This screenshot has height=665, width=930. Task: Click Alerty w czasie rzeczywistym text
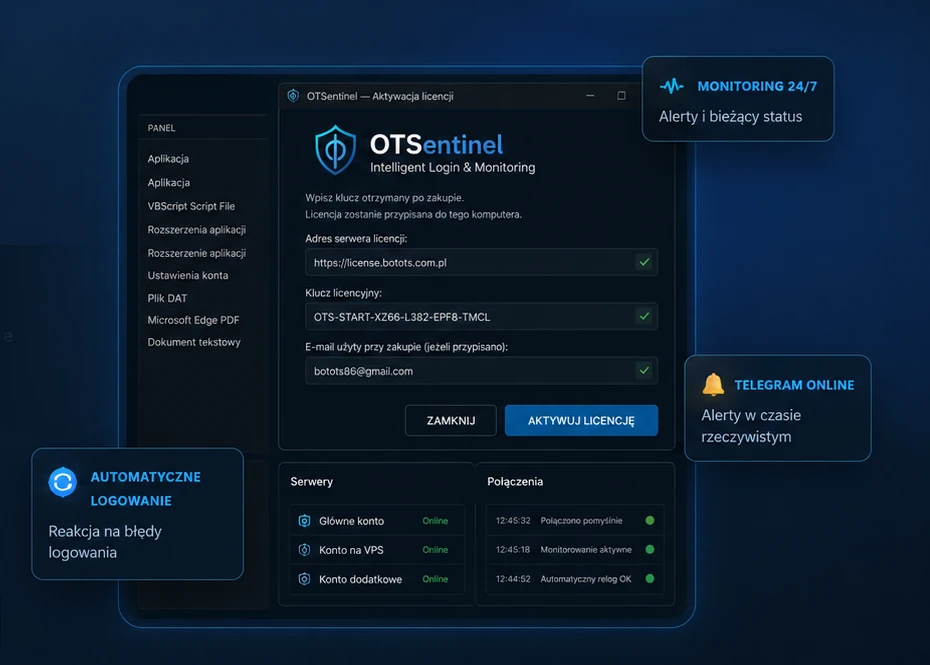751,426
